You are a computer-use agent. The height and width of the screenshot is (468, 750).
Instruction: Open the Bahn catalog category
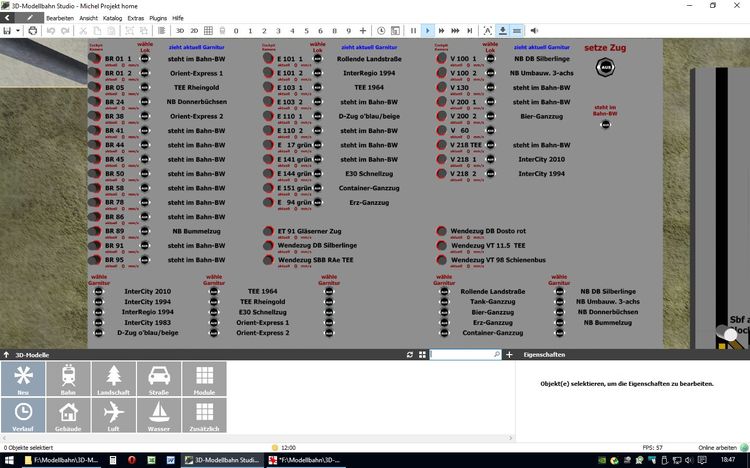pos(68,379)
